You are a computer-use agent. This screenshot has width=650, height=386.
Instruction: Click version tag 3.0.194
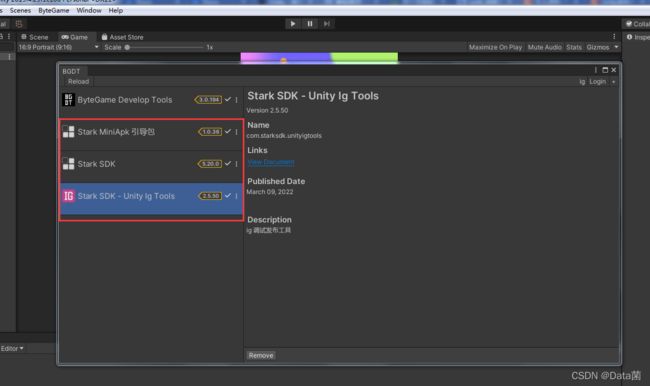[x=208, y=100]
